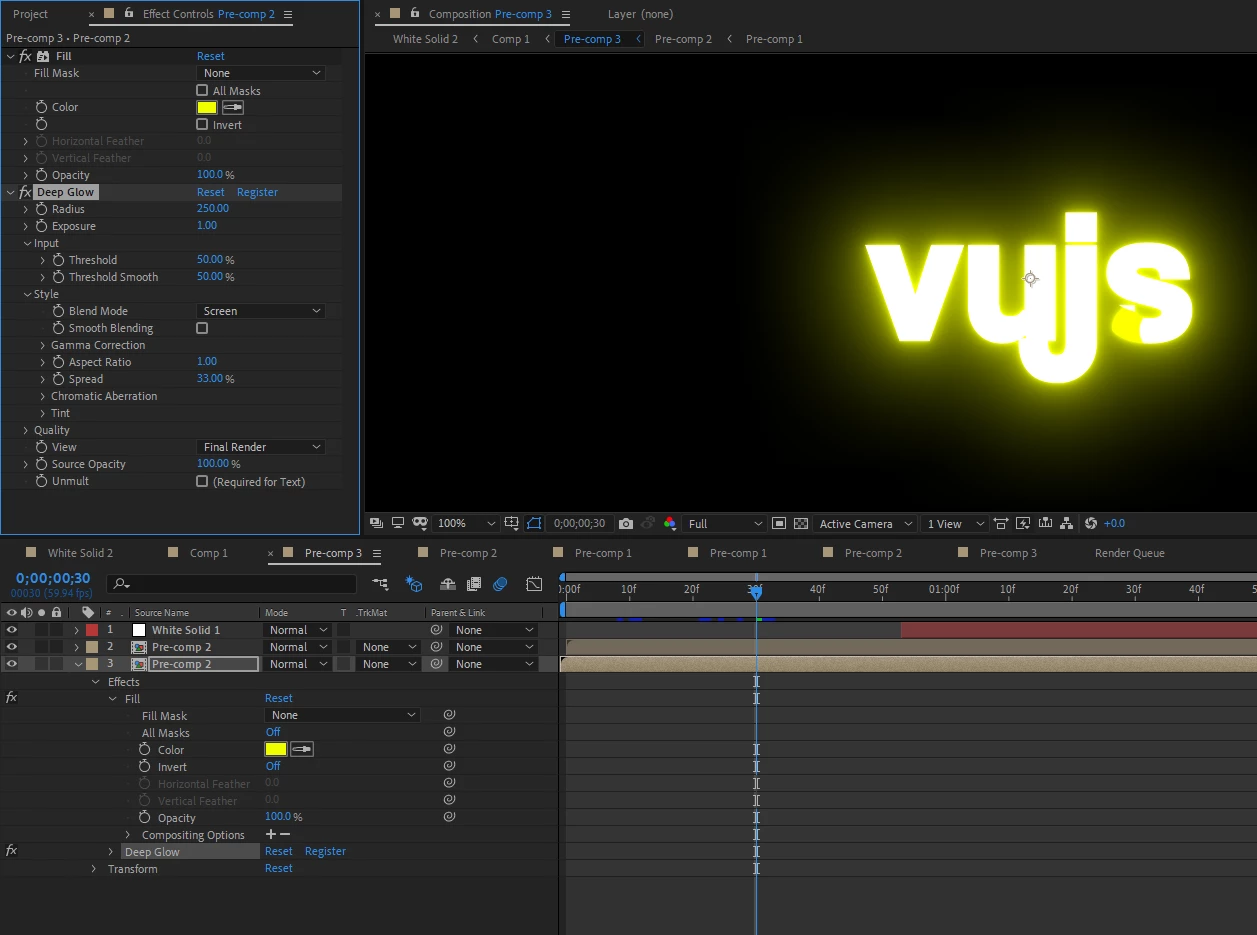The height and width of the screenshot is (935, 1257).
Task: Open the Fill Mask dropdown in Effect Controls
Action: point(261,73)
